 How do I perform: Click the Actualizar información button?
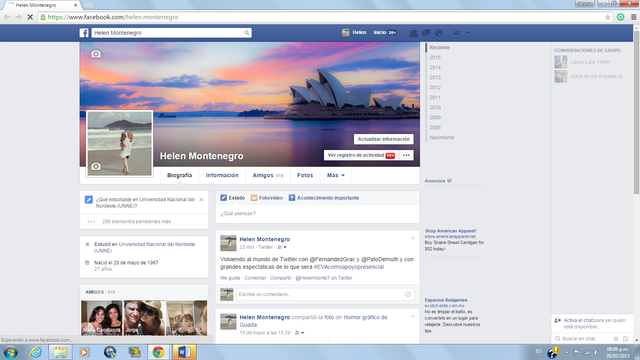point(384,139)
